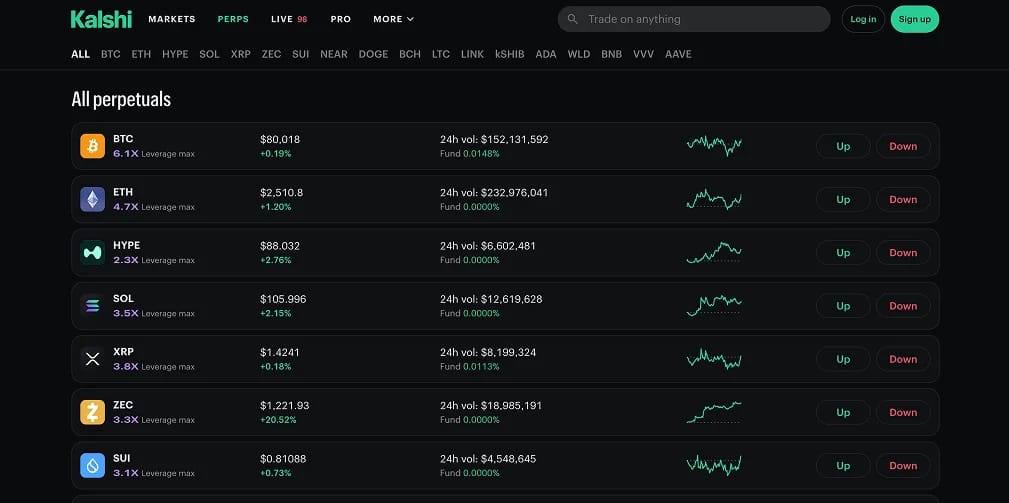Click Up on the ETH row
Screen dimensions: 1009x503
click(x=843, y=199)
